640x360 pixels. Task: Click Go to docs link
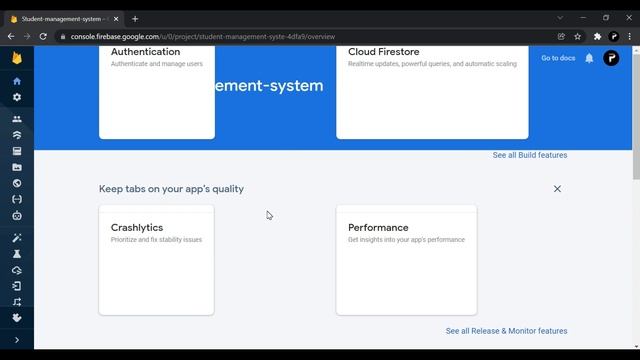[x=558, y=58]
